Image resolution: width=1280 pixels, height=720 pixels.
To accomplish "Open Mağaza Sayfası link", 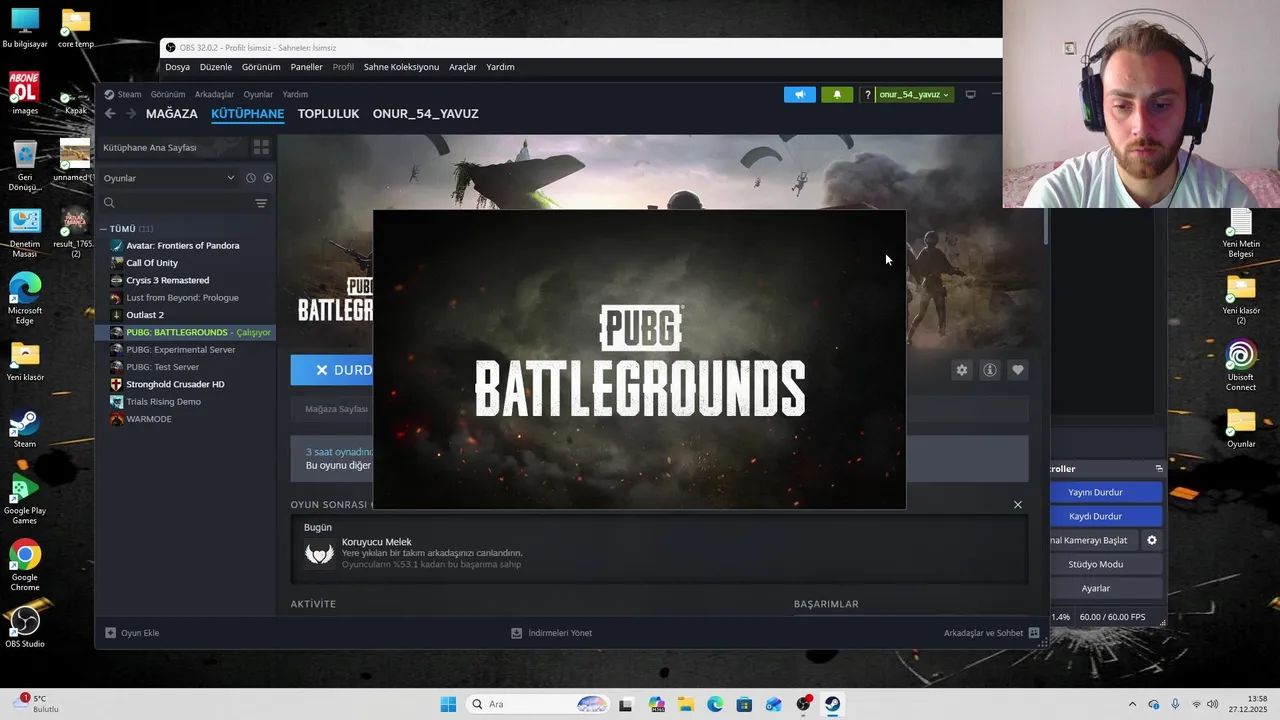I will [336, 409].
